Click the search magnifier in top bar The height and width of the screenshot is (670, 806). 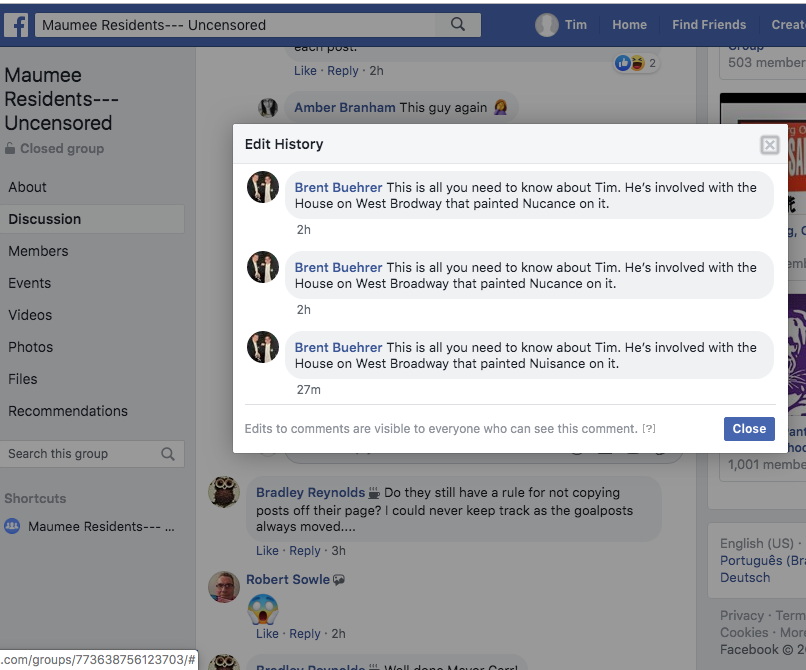coord(458,25)
